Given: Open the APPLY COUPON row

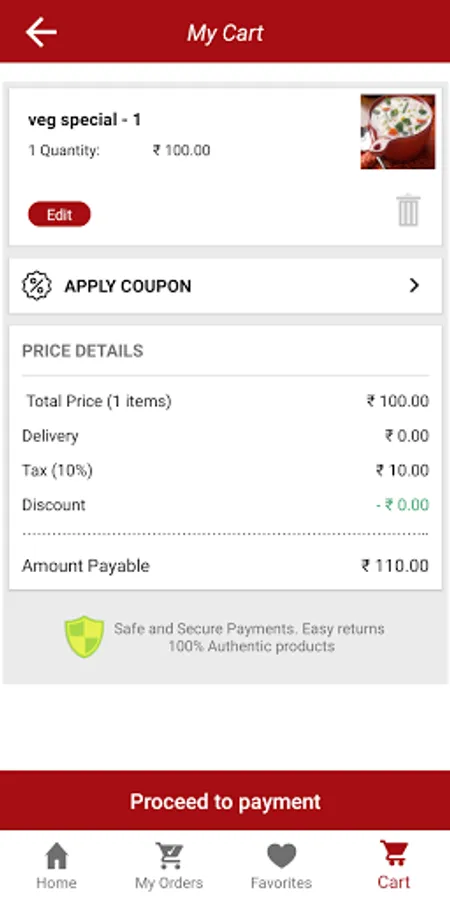Looking at the screenshot, I should tap(226, 286).
